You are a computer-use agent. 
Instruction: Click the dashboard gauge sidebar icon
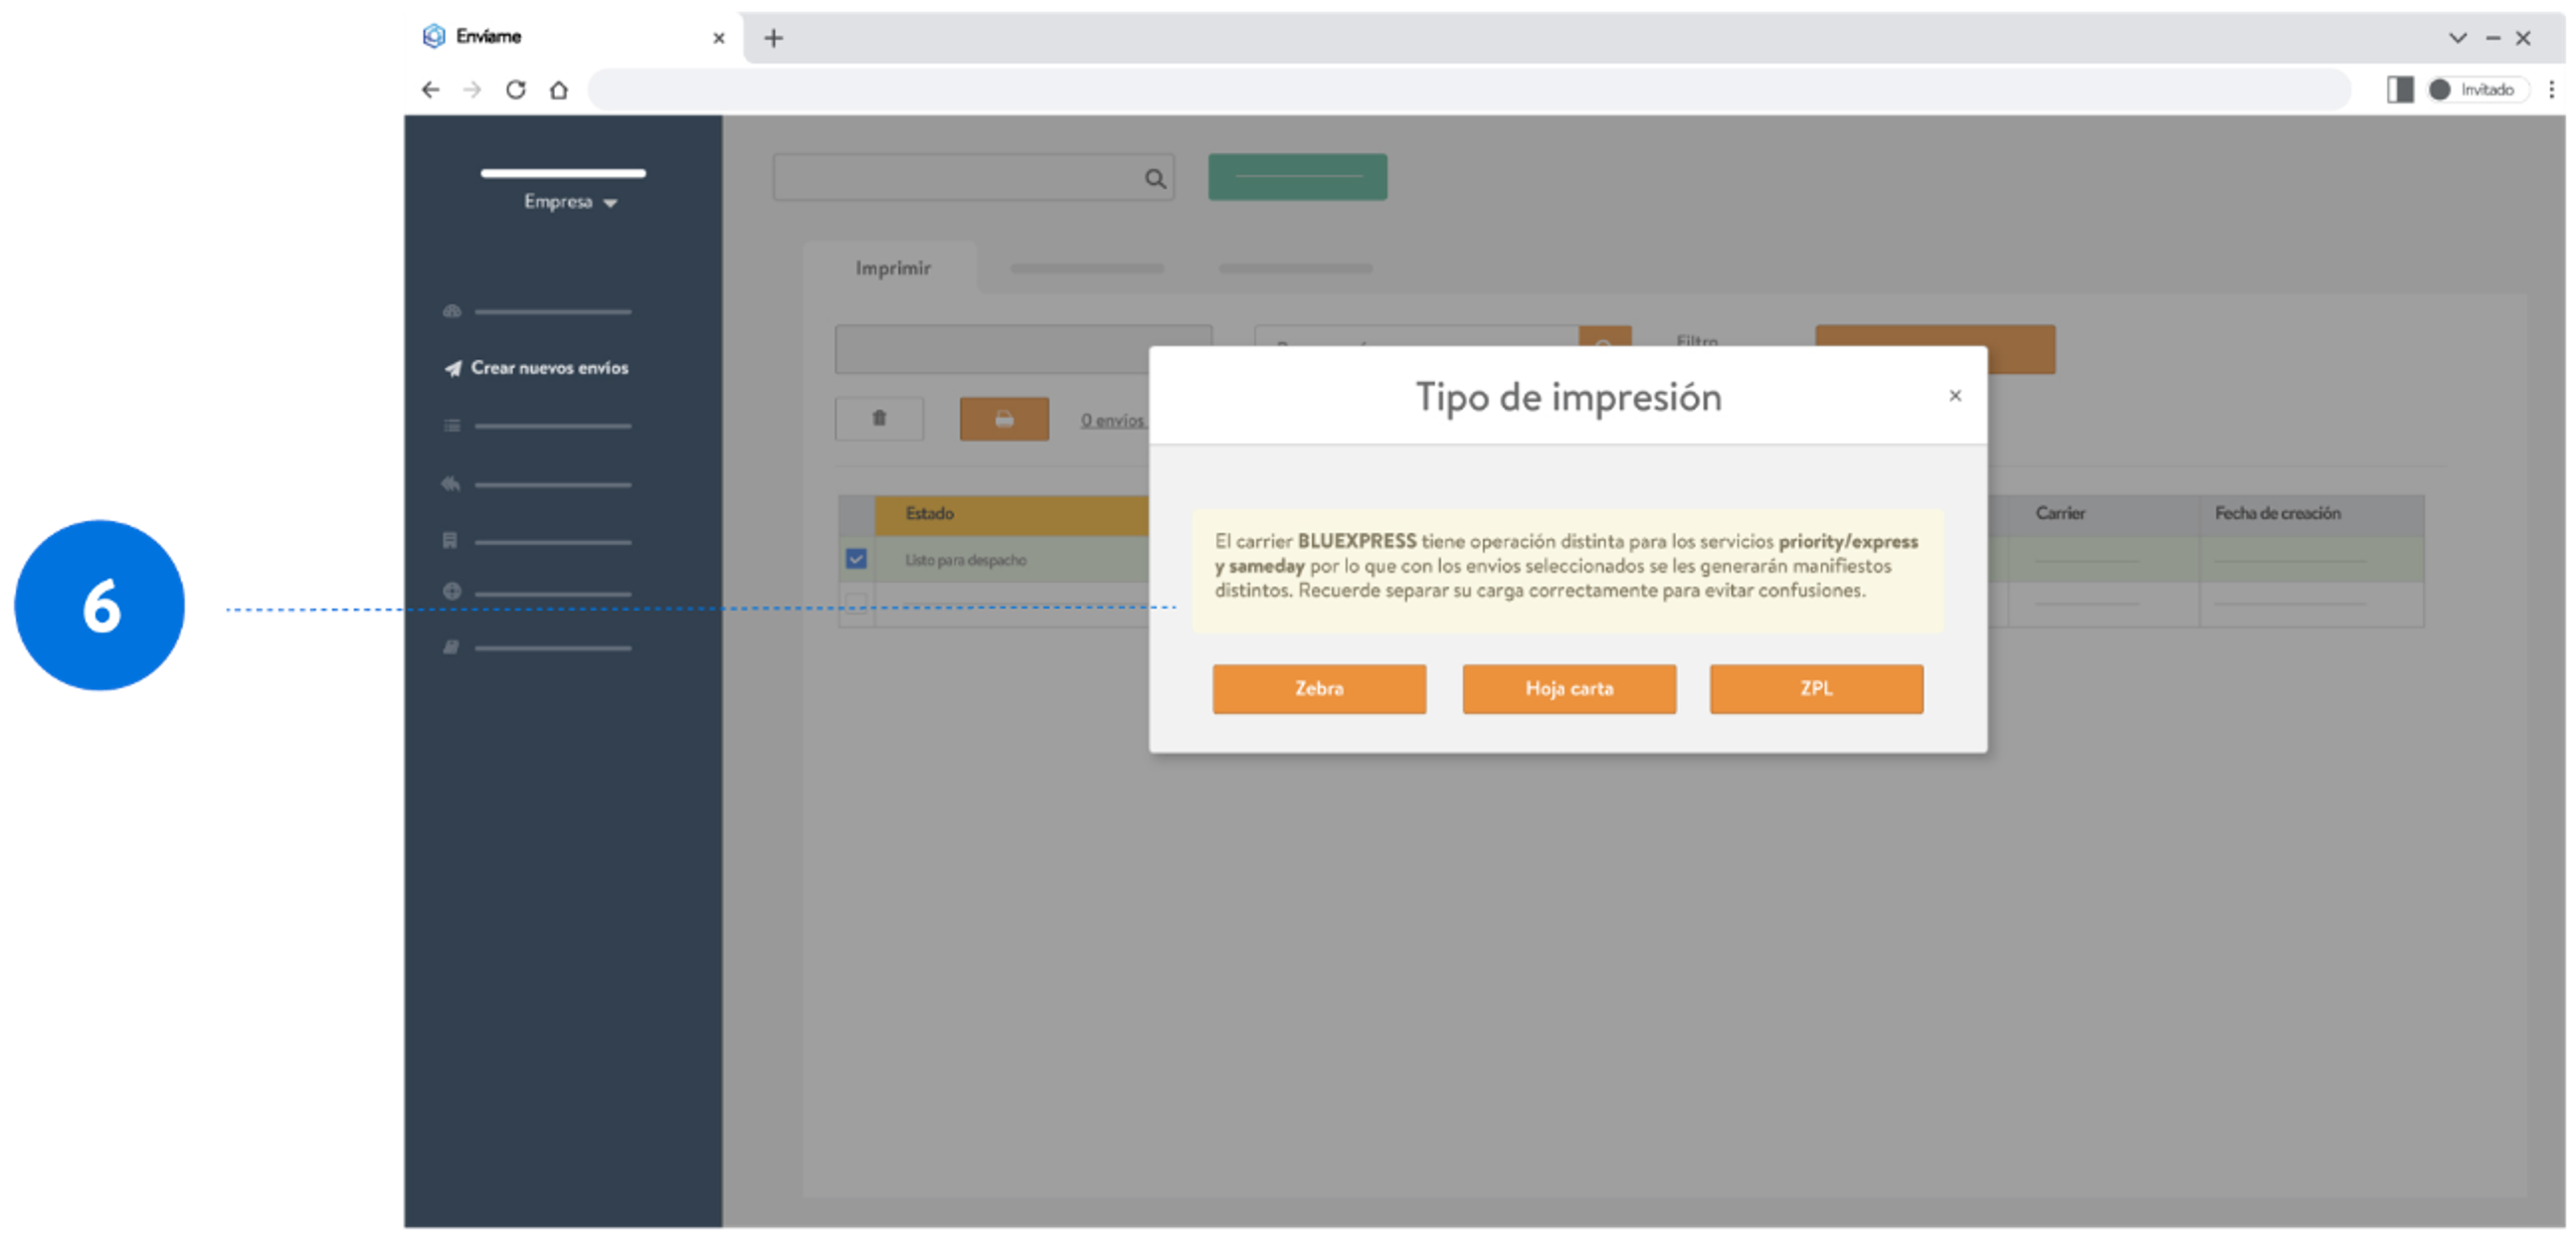(452, 311)
